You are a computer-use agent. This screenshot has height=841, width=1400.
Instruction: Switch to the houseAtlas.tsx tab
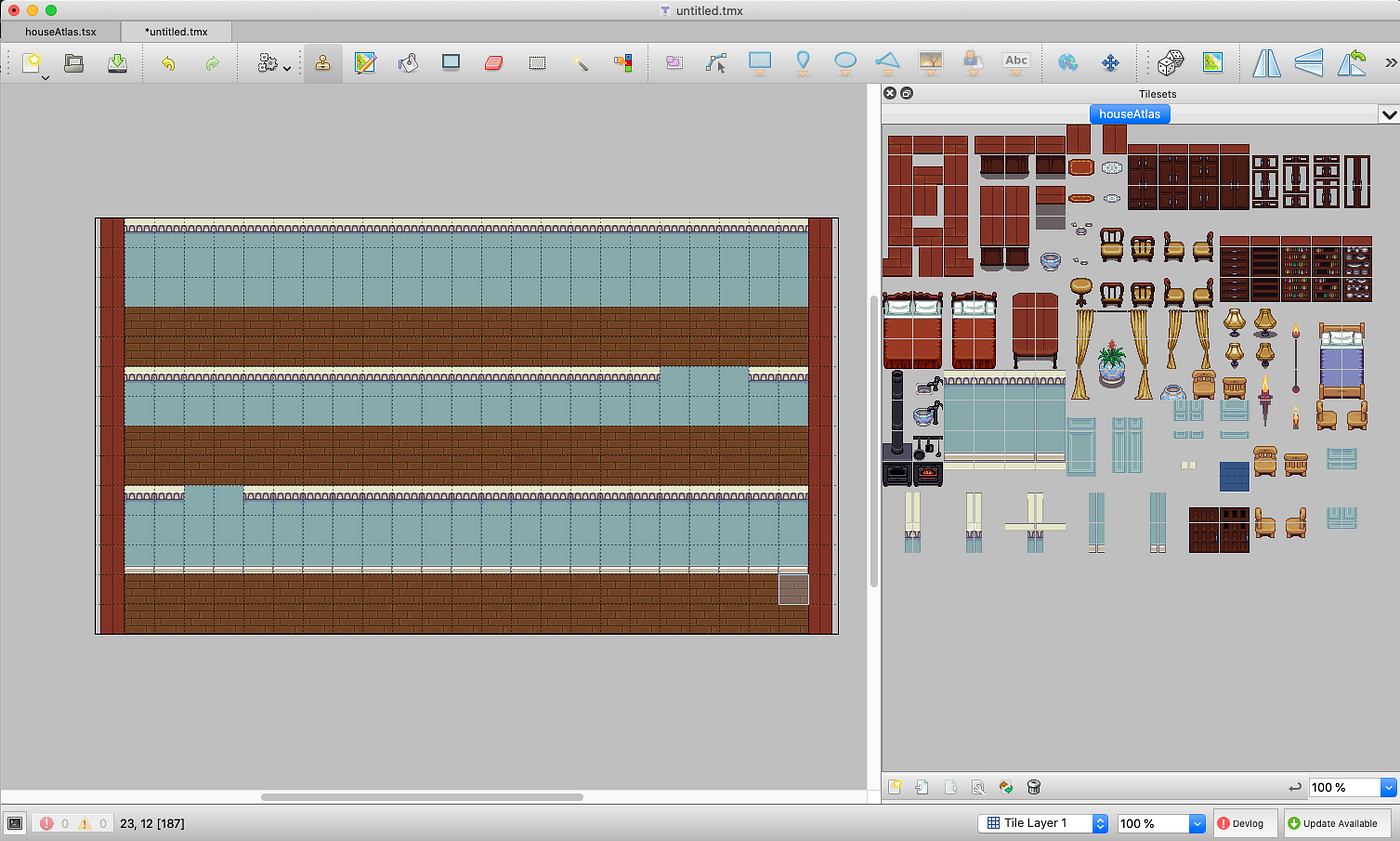[61, 31]
